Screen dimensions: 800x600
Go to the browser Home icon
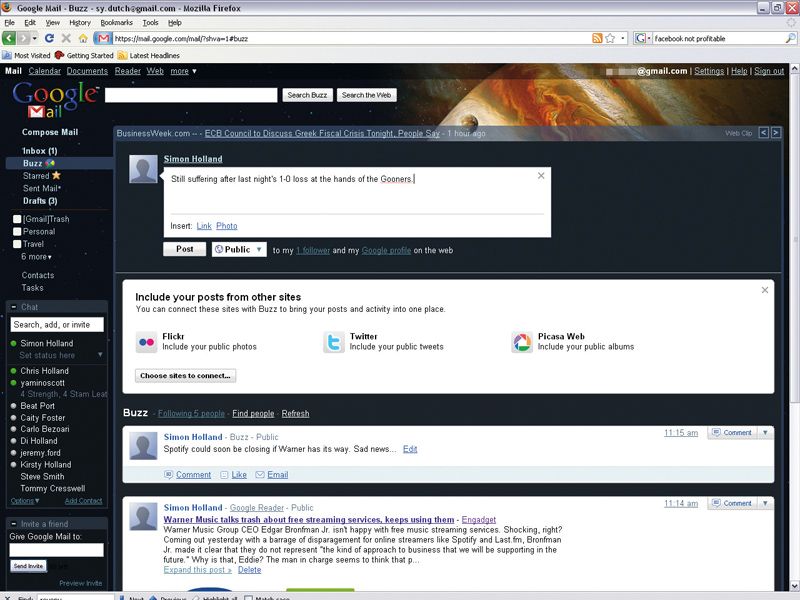83,38
